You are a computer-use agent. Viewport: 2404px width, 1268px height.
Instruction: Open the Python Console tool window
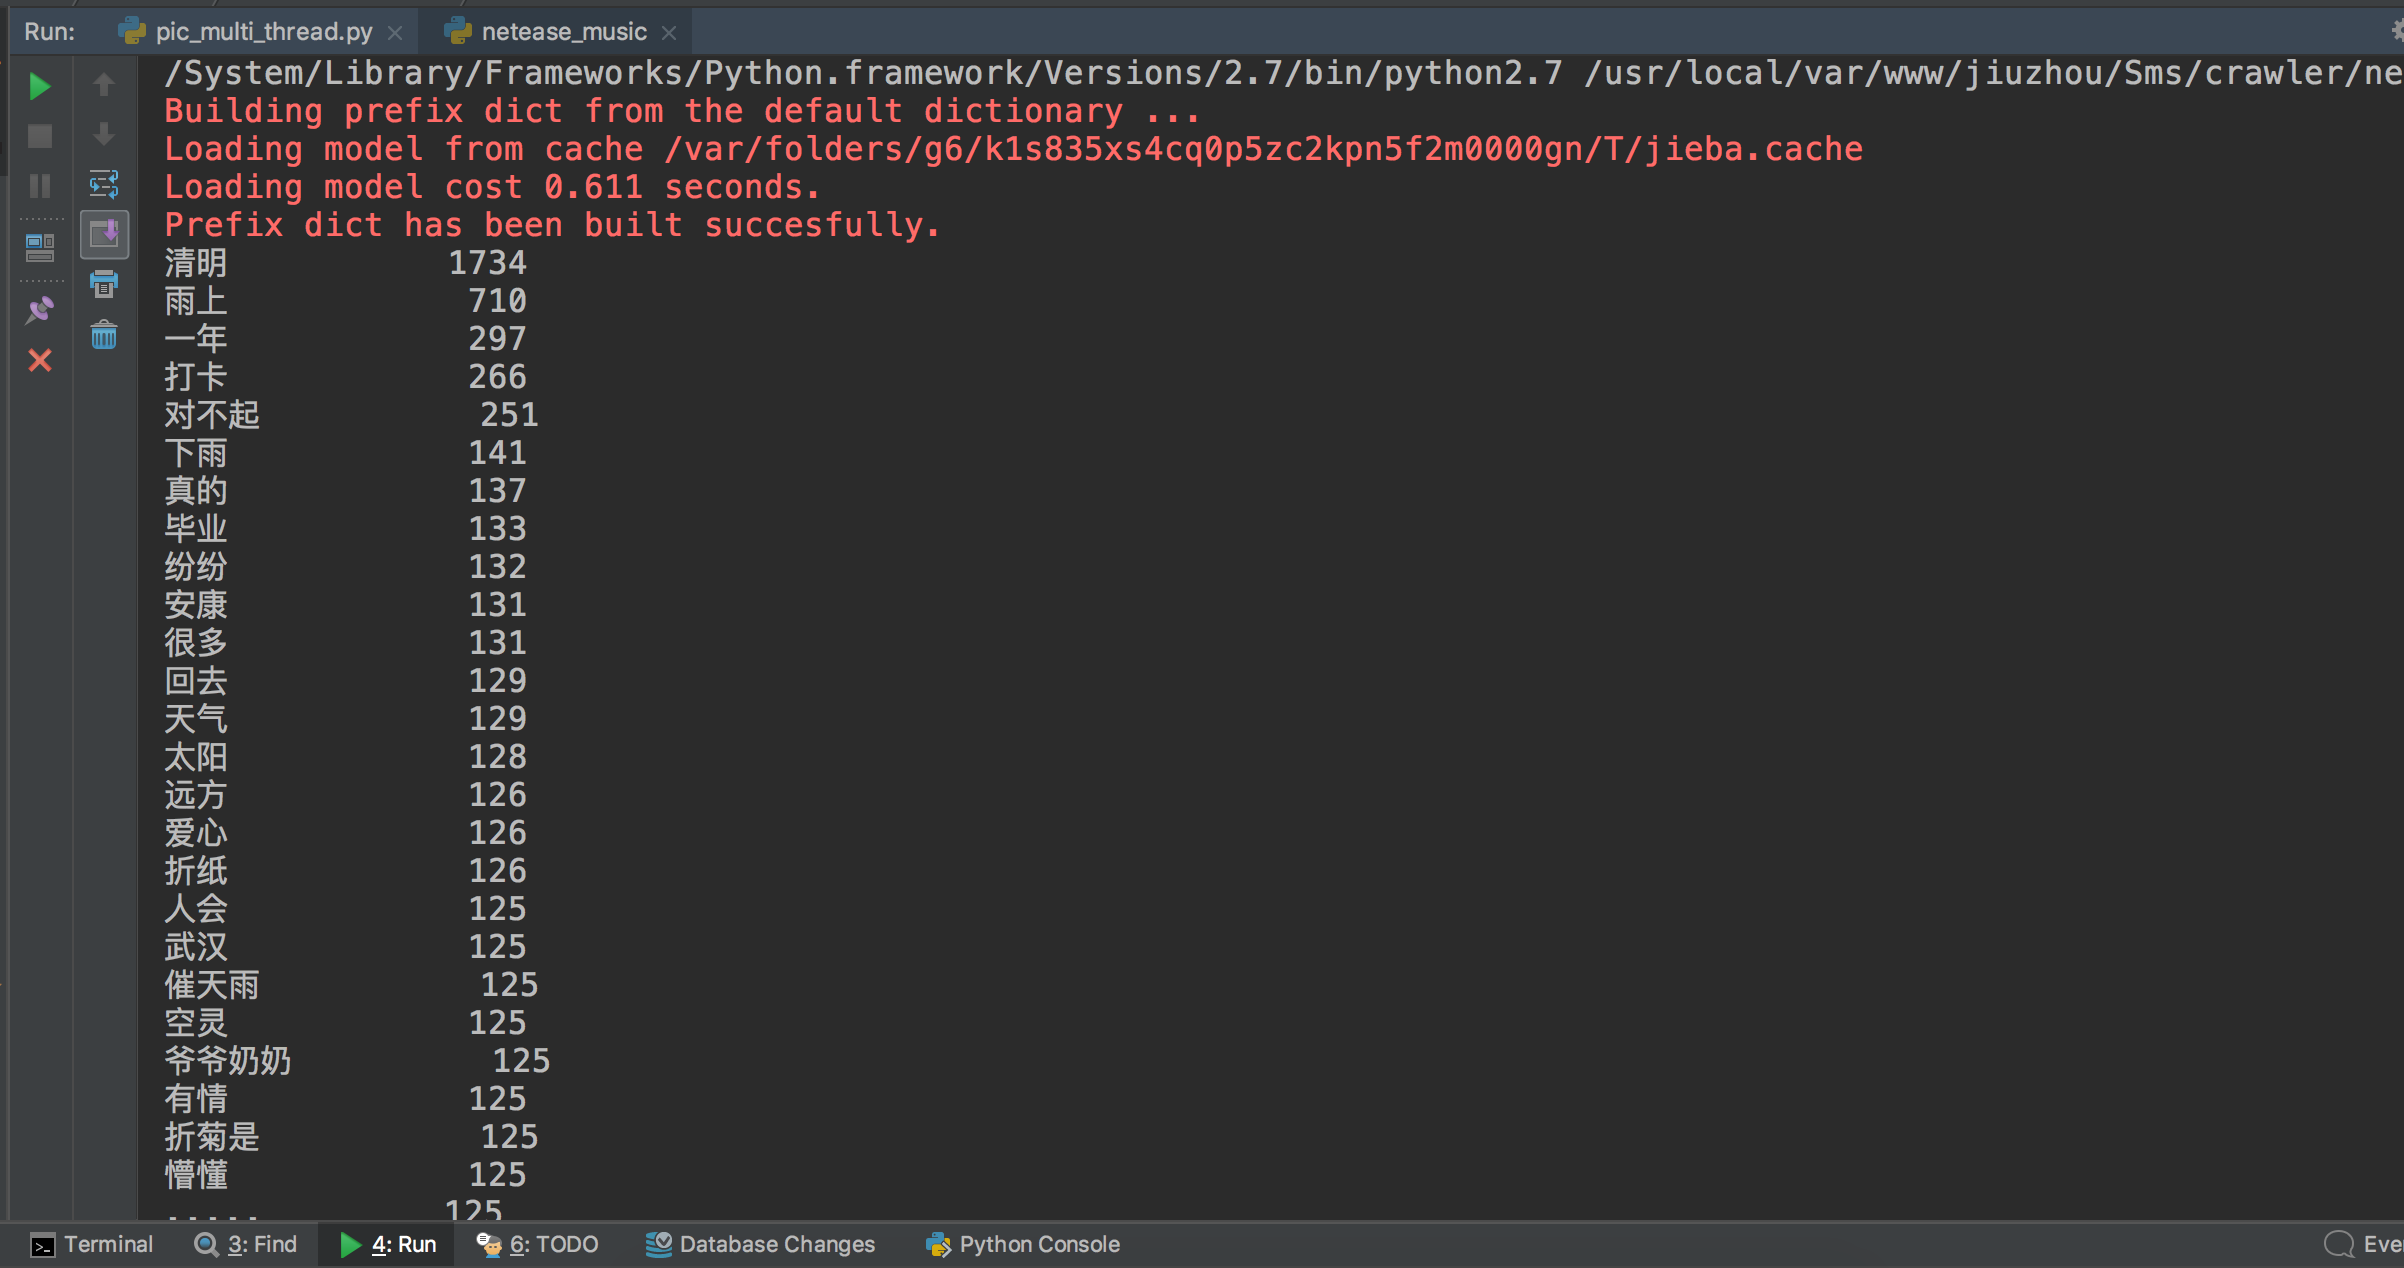[1023, 1244]
